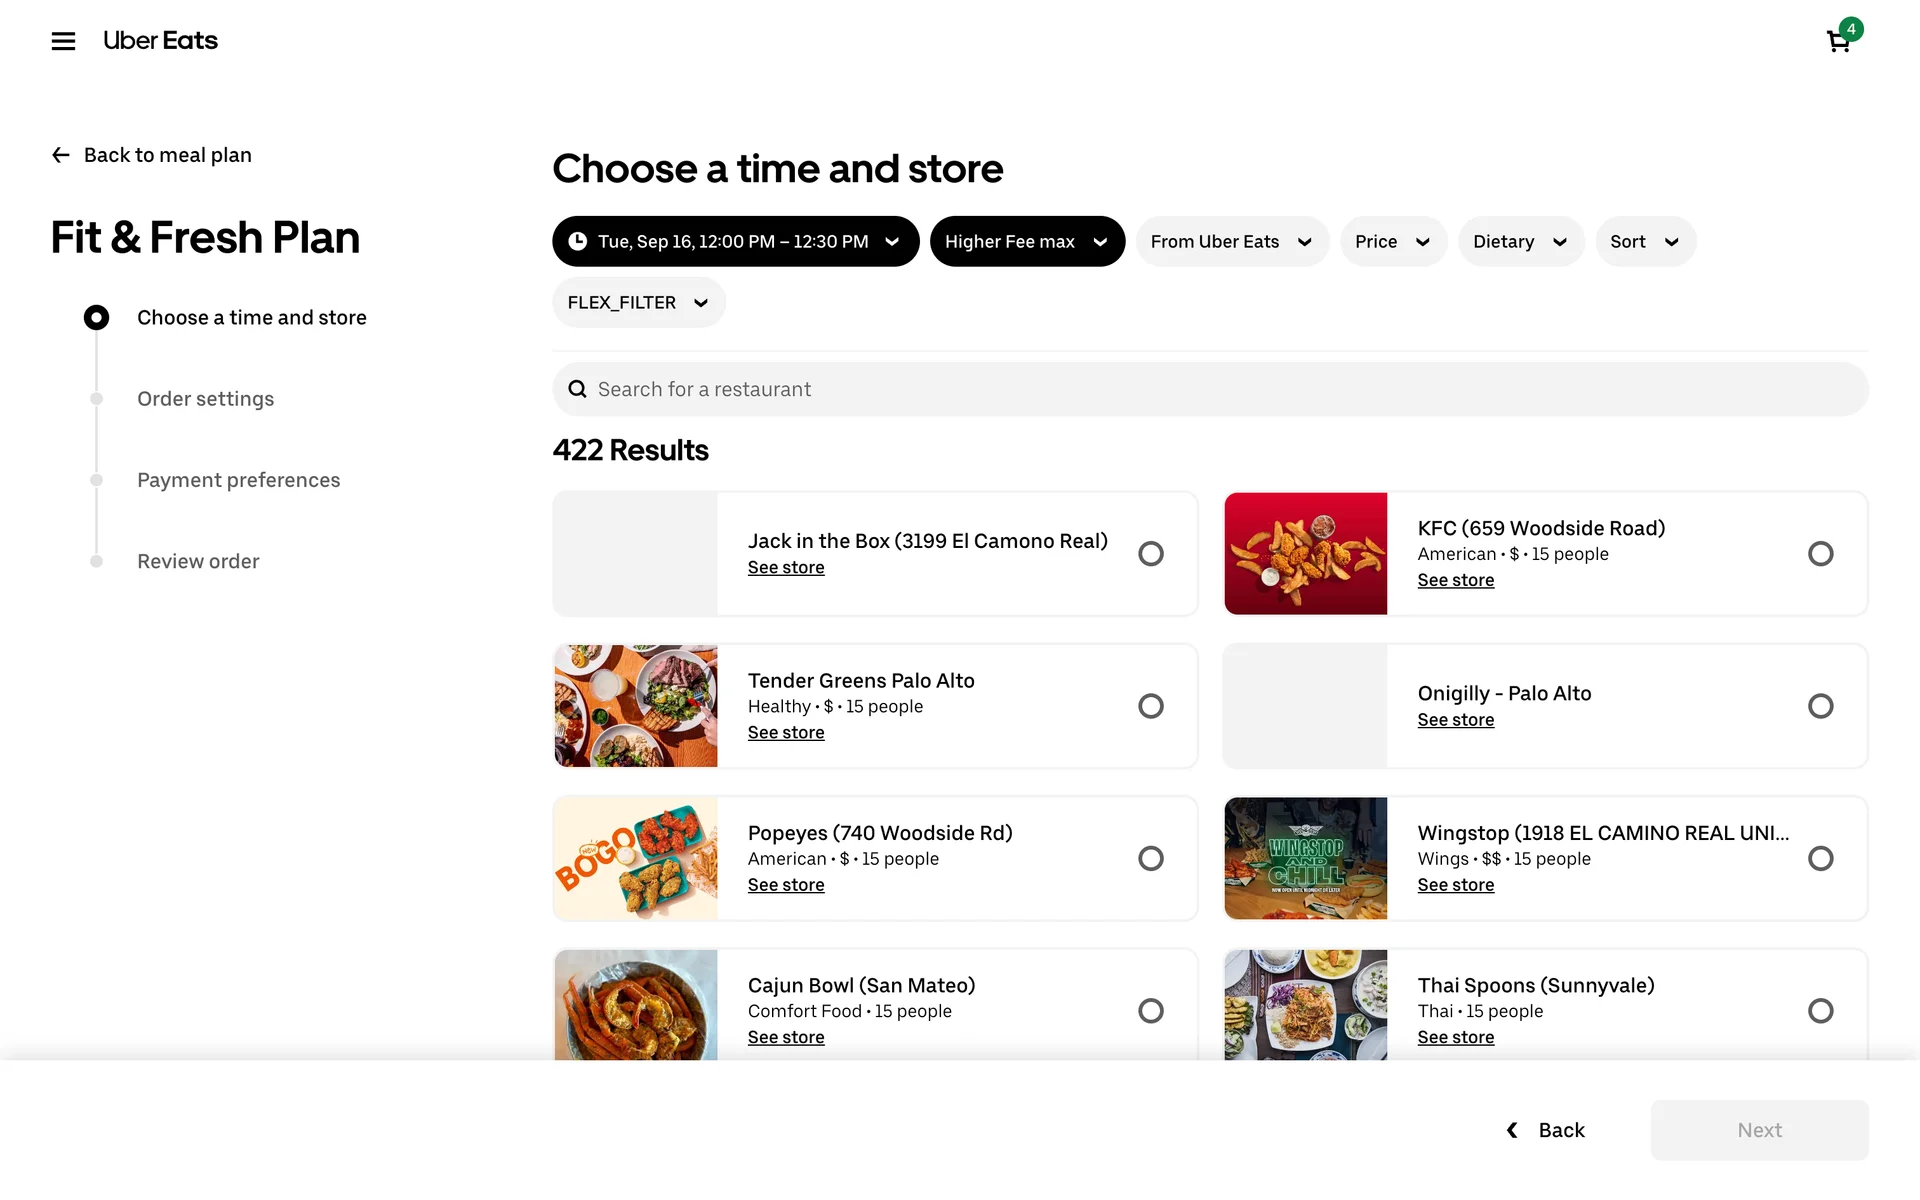Open the shopping cart
The width and height of the screenshot is (1920, 1200).
[x=1838, y=41]
